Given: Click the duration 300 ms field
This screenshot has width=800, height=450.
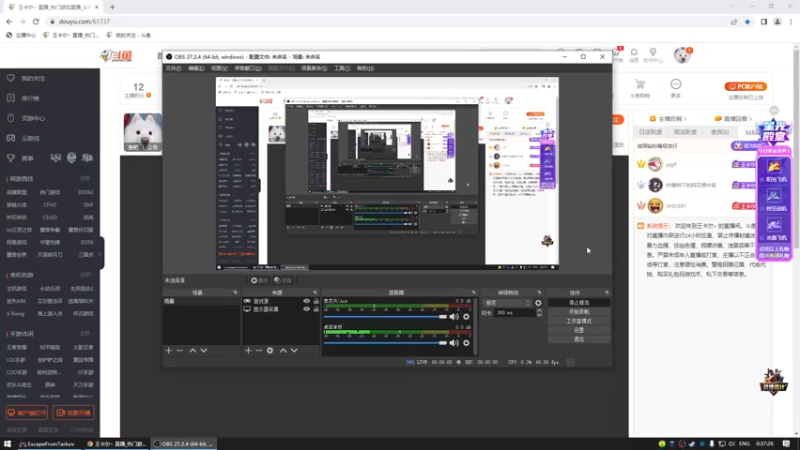Looking at the screenshot, I should tap(514, 313).
